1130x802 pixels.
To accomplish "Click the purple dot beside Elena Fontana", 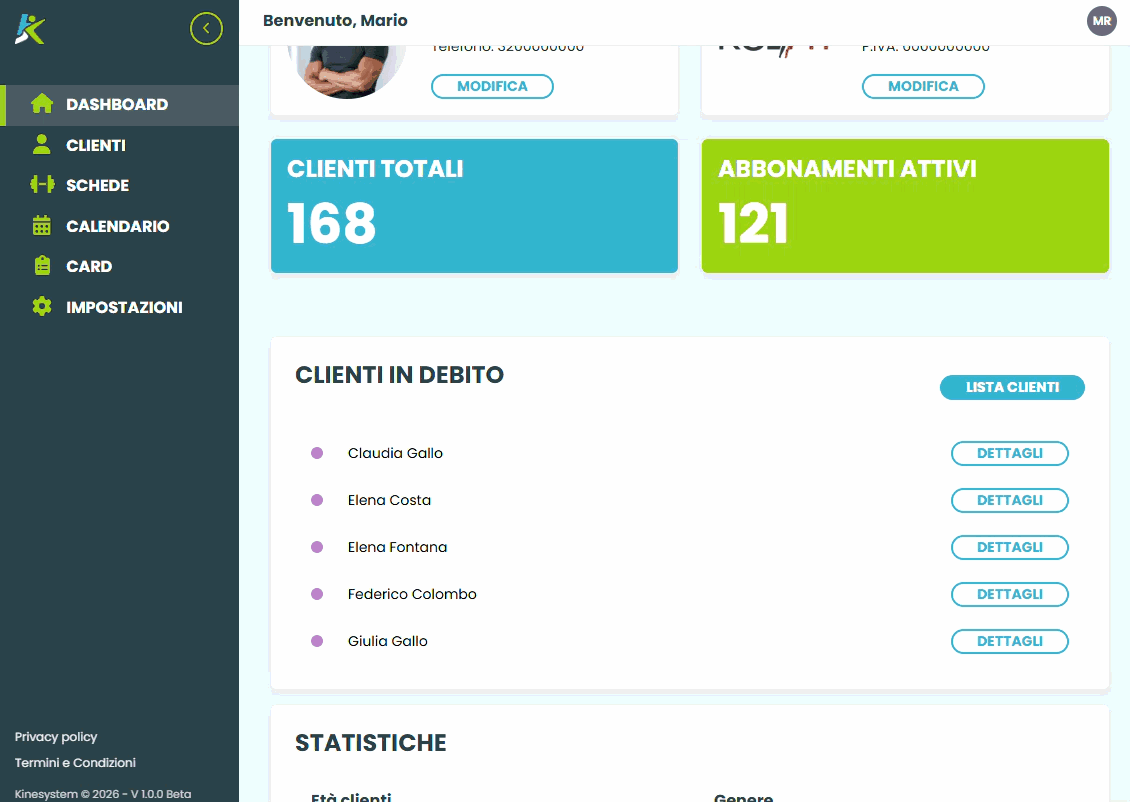I will click(x=317, y=547).
